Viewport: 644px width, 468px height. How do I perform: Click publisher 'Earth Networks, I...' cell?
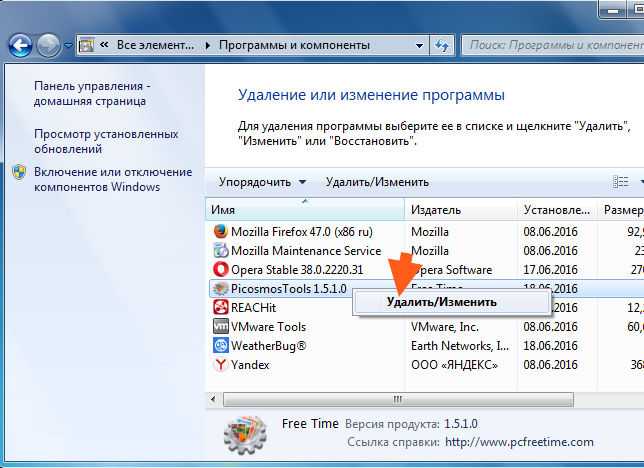tap(460, 346)
